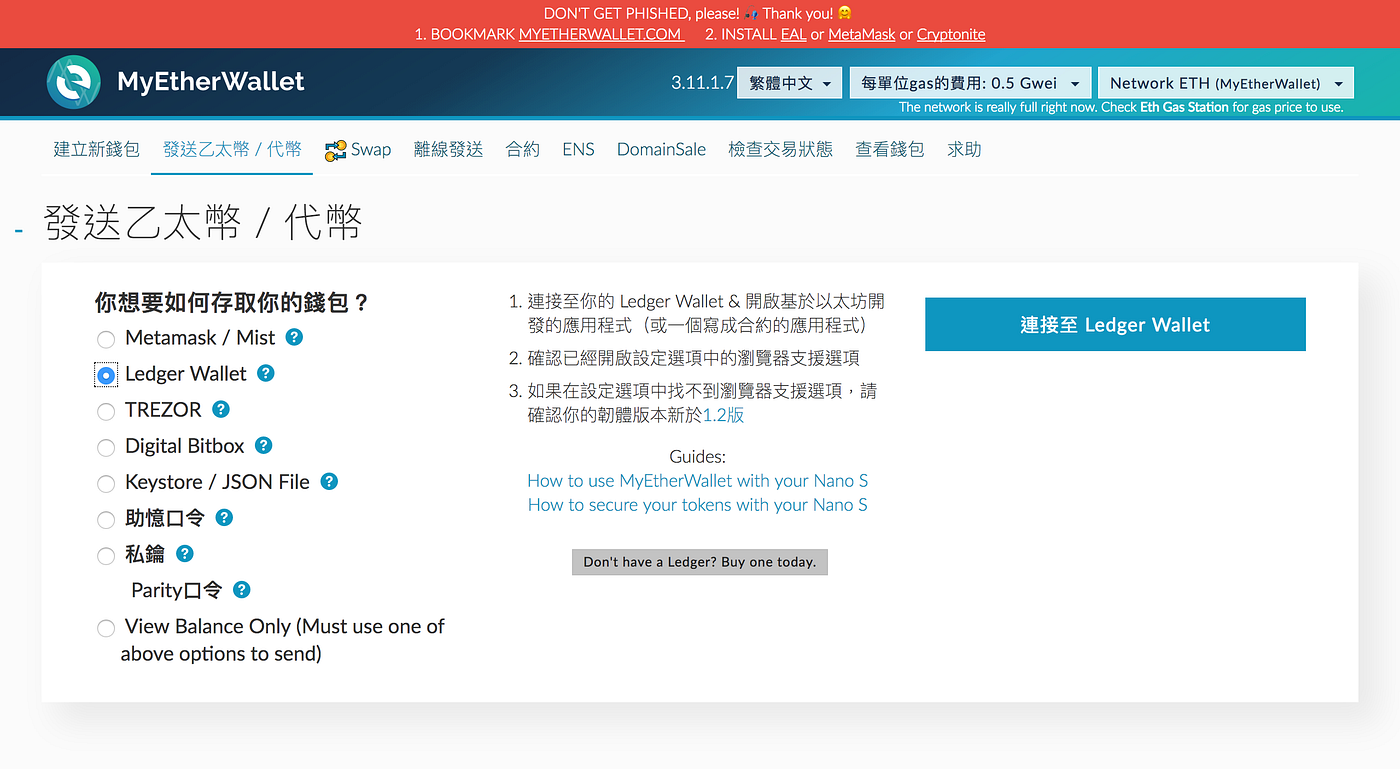
Task: Open the Network ETH (MyEtherWallet) dropdown
Action: click(1225, 83)
